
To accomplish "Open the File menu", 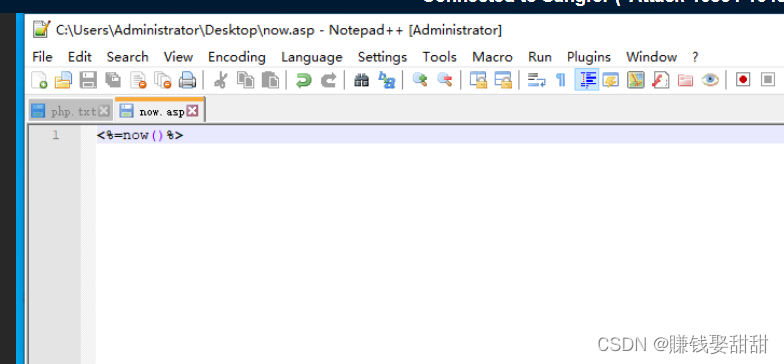I will [42, 57].
